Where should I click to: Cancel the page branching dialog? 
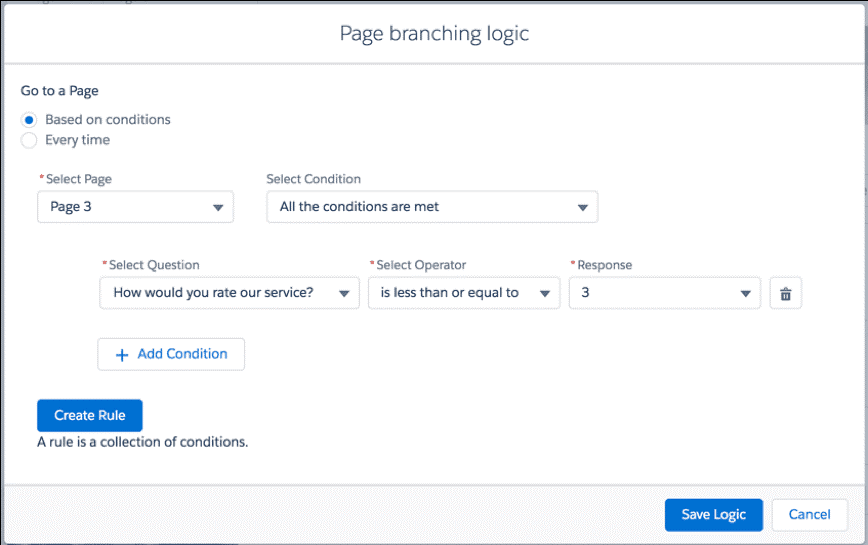[x=809, y=514]
